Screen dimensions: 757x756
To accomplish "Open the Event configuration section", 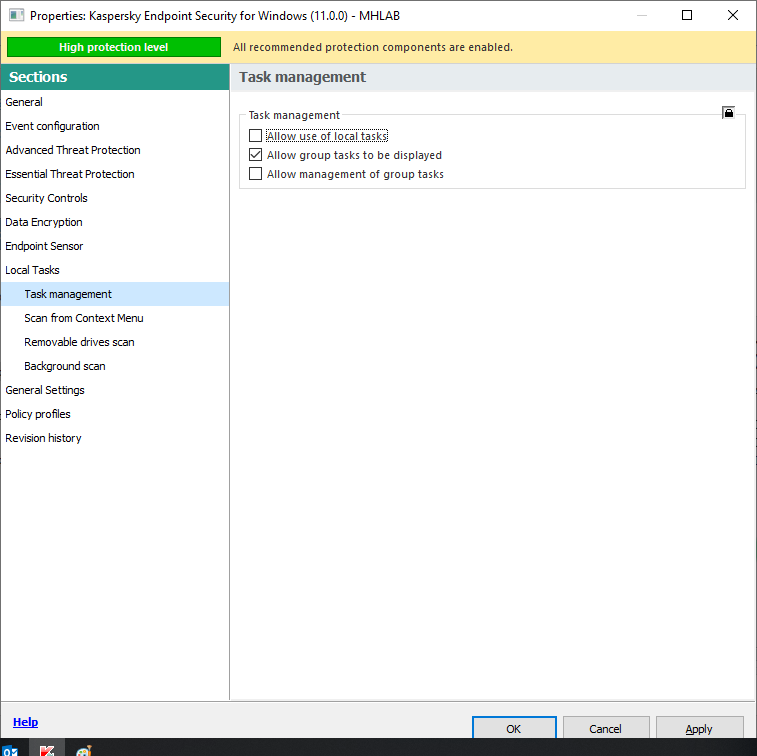I will (x=115, y=126).
